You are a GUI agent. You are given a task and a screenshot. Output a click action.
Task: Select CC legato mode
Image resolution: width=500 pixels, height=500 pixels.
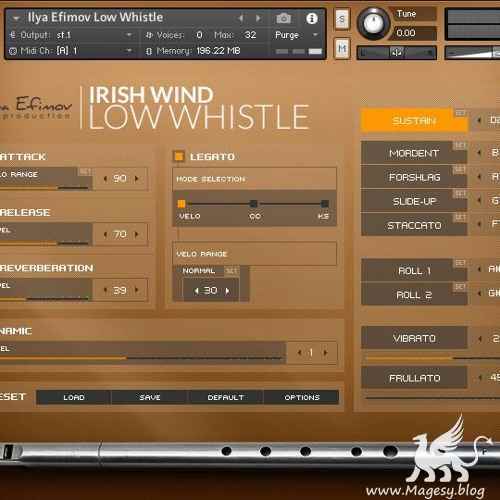coord(254,204)
